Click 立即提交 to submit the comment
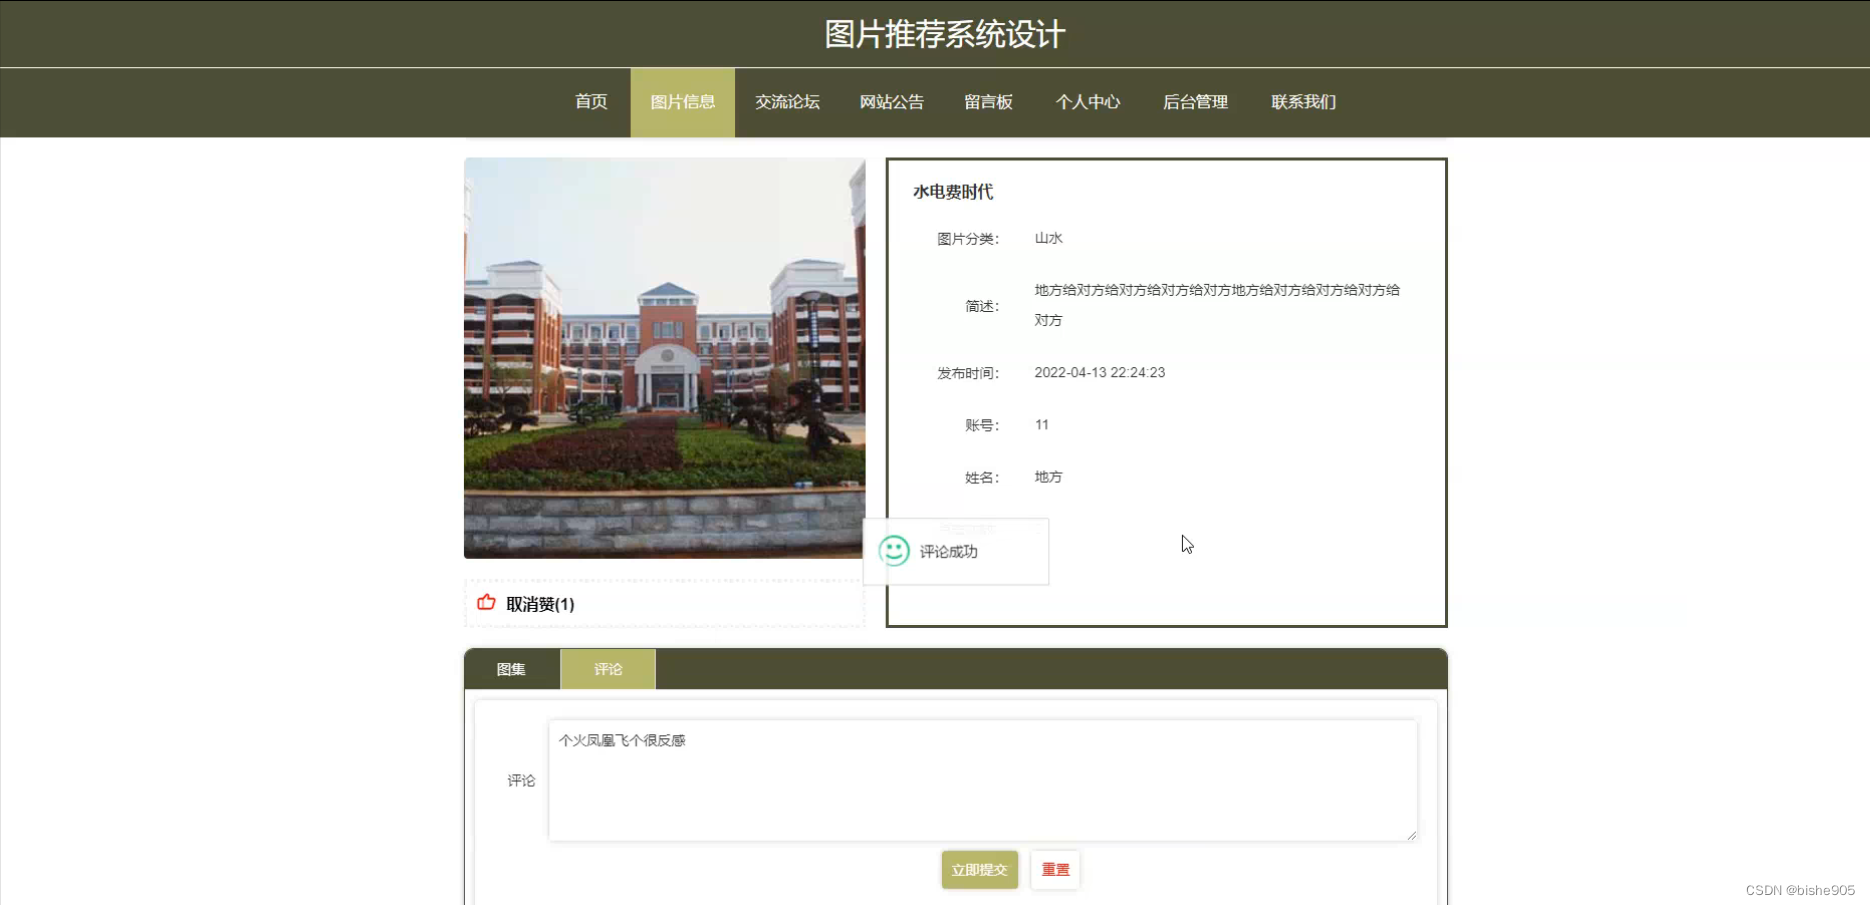Viewport: 1870px width, 905px height. 979,869
